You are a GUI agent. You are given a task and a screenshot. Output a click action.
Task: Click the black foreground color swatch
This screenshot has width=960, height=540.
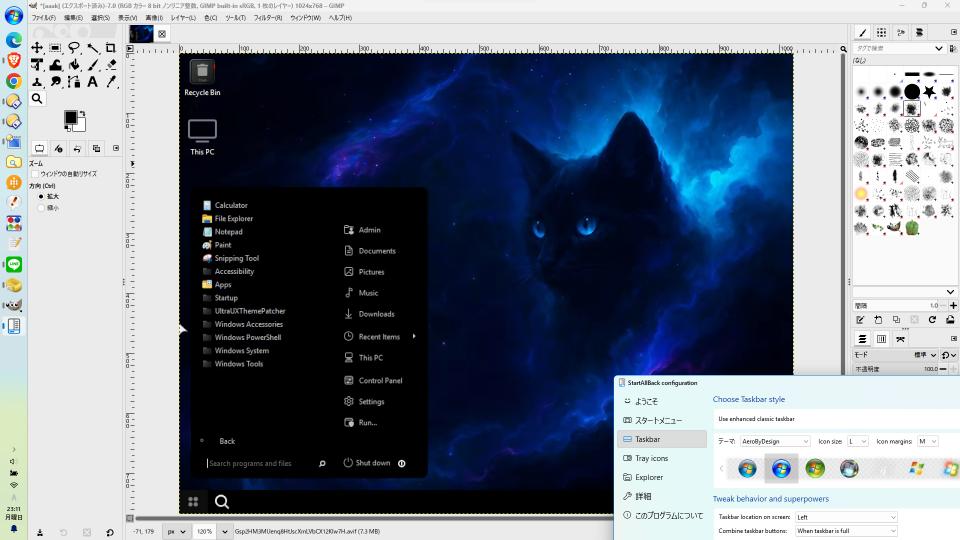pyautogui.click(x=70, y=117)
